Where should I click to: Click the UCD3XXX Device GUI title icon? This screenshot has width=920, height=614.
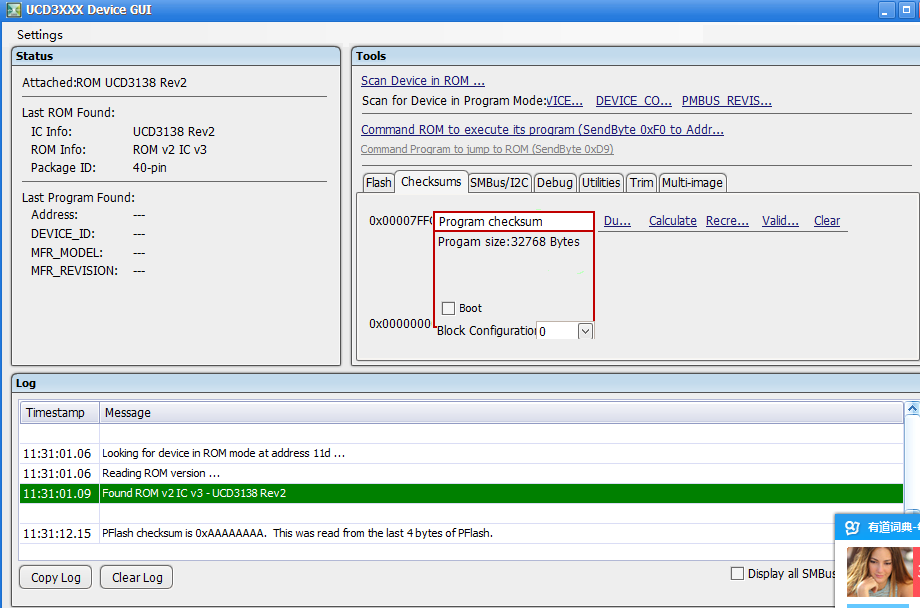click(13, 10)
